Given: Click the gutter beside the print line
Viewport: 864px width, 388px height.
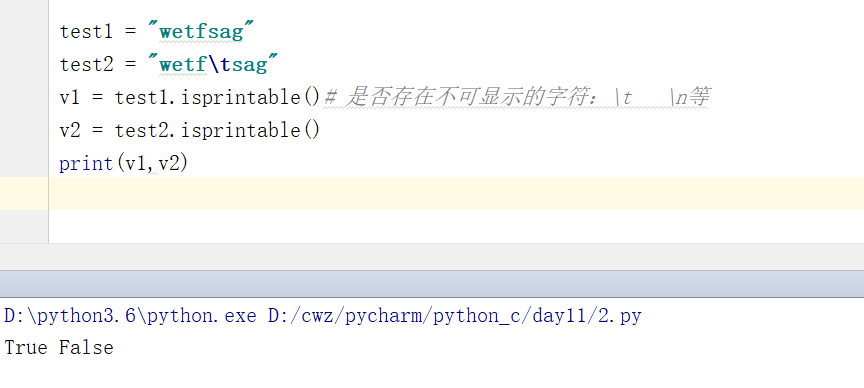Looking at the screenshot, I should (24, 164).
